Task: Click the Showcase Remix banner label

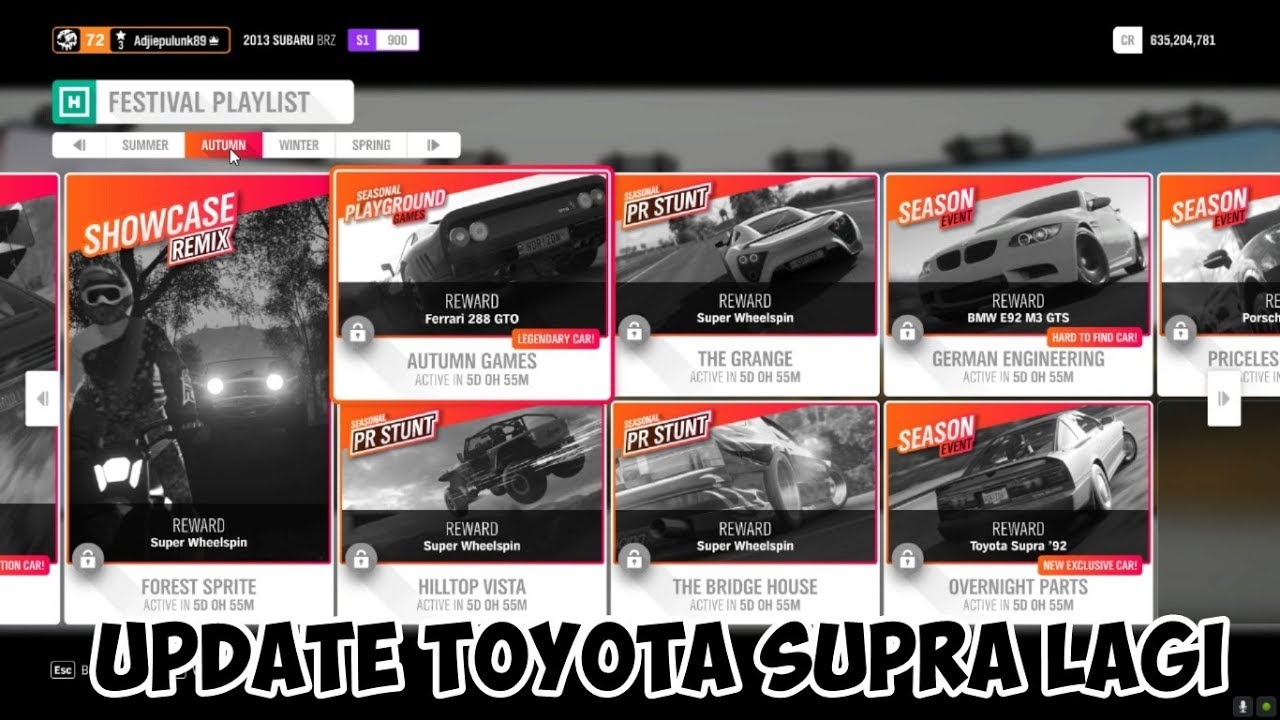Action: pyautogui.click(x=159, y=227)
